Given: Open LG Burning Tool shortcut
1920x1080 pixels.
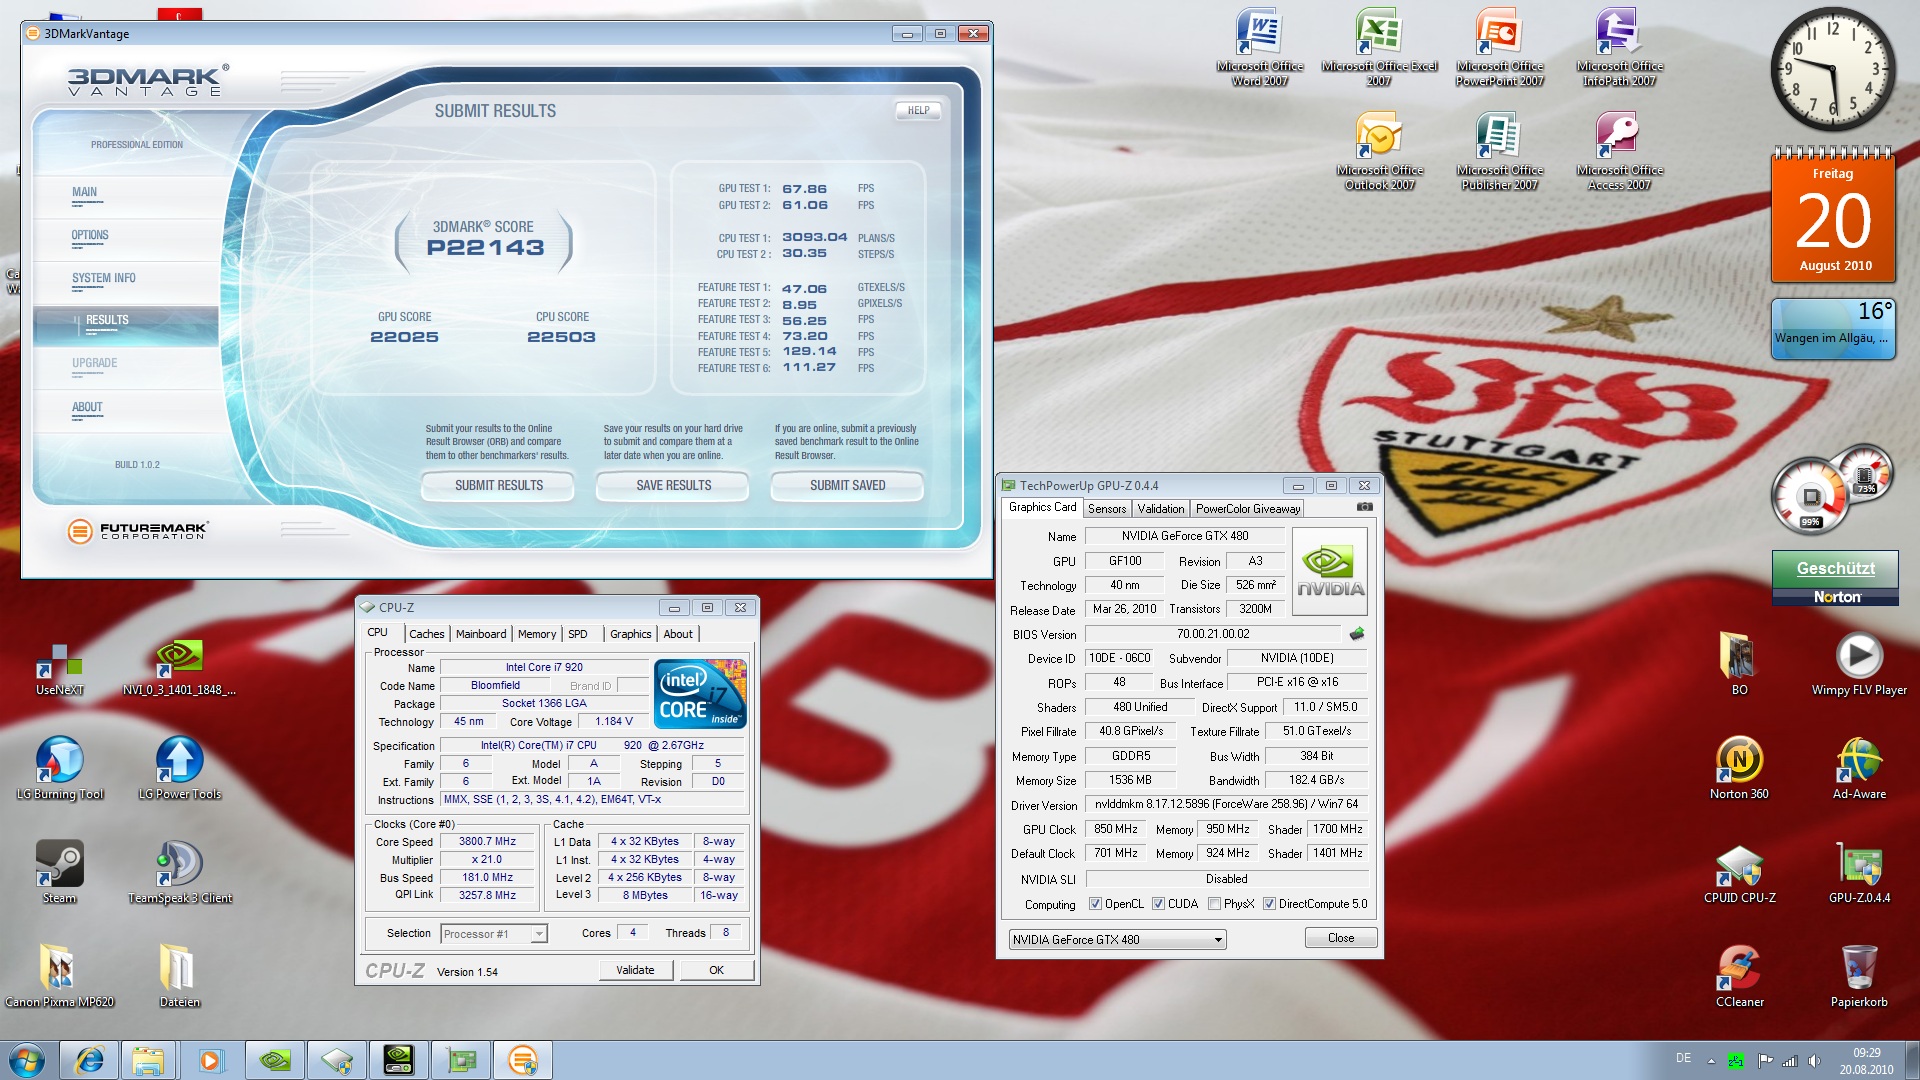Looking at the screenshot, I should click(x=60, y=768).
